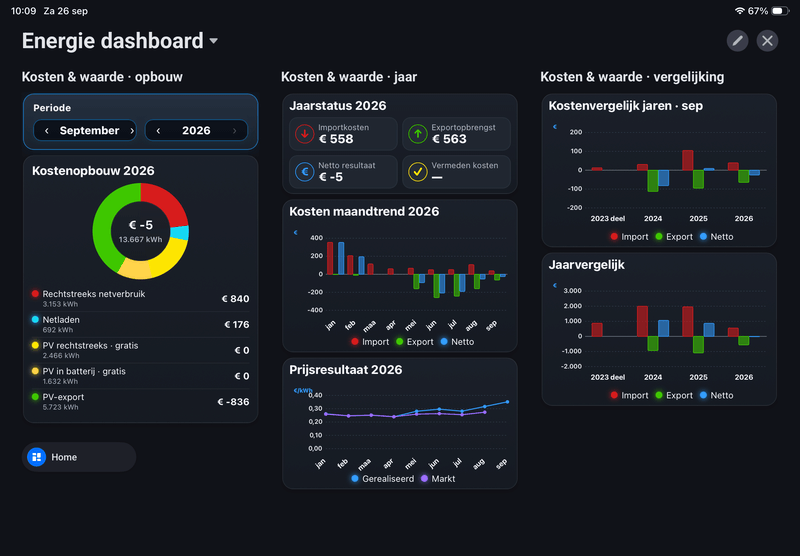800x556 pixels.
Task: Tap the Home navigation button
Action: 79,457
